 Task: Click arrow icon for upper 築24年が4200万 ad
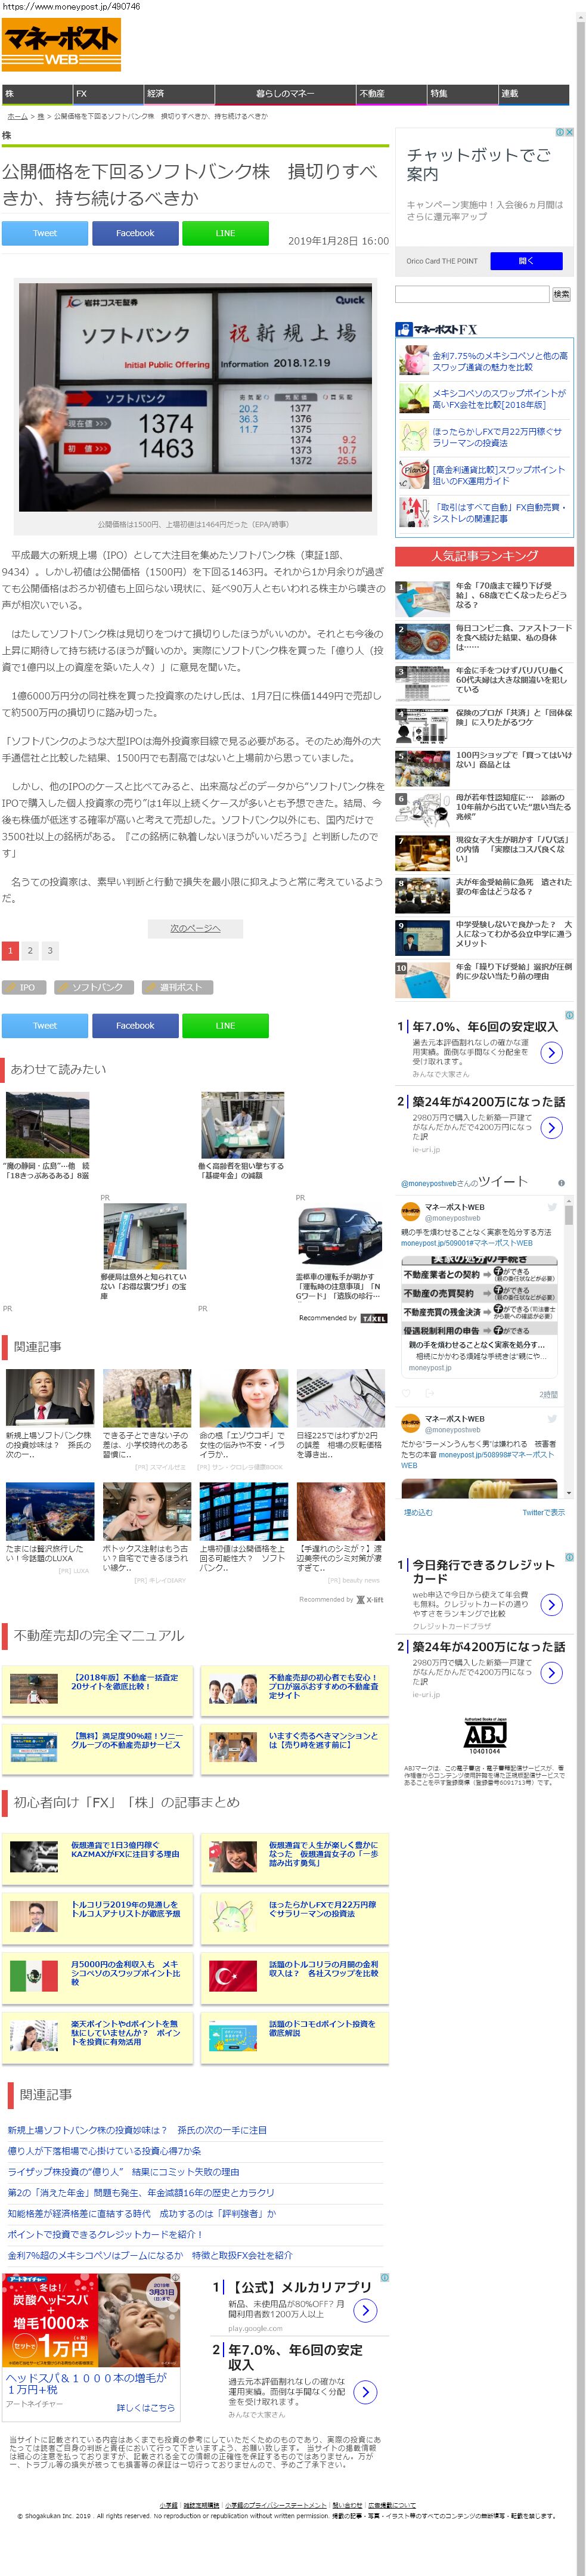[x=551, y=1128]
